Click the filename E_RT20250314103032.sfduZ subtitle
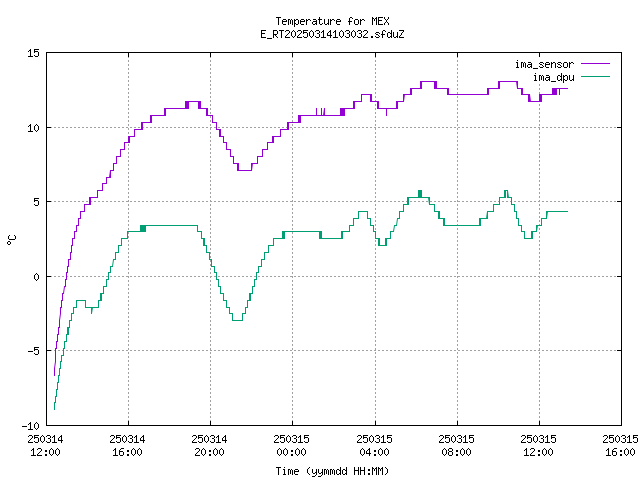 pyautogui.click(x=332, y=34)
